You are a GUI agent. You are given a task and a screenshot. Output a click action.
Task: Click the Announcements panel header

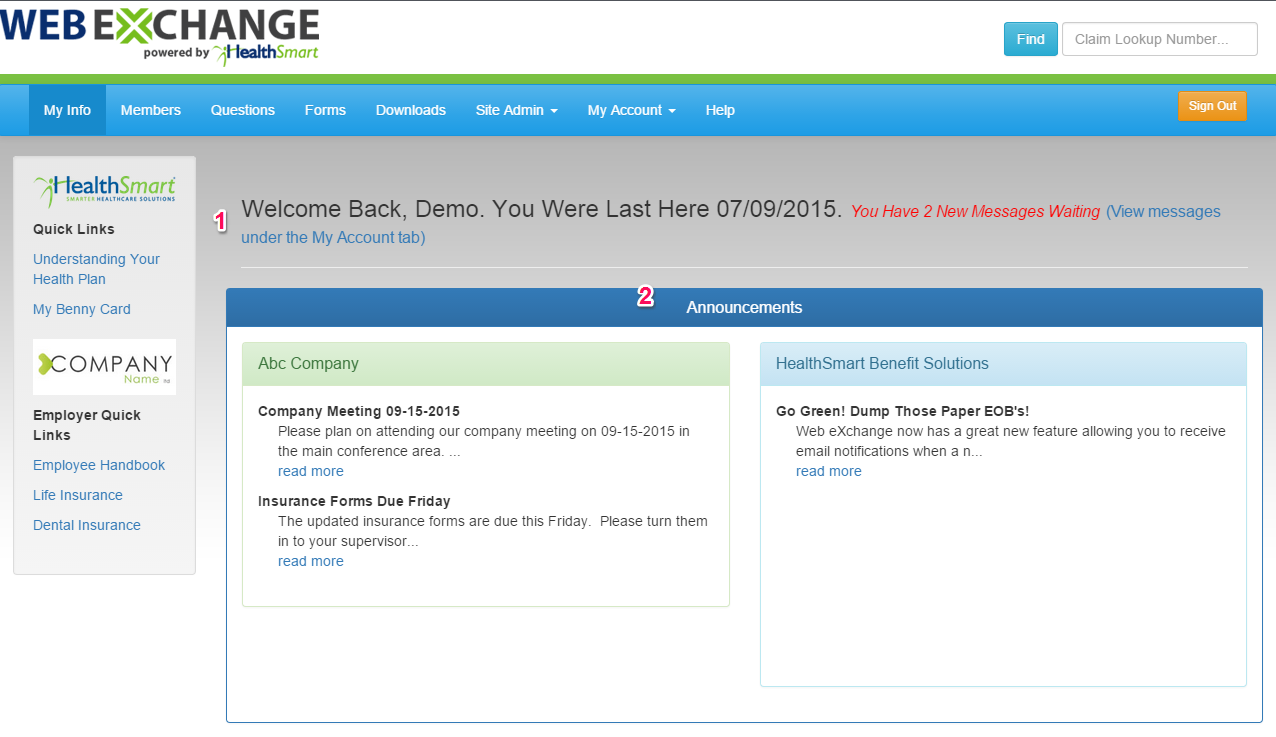[744, 307]
